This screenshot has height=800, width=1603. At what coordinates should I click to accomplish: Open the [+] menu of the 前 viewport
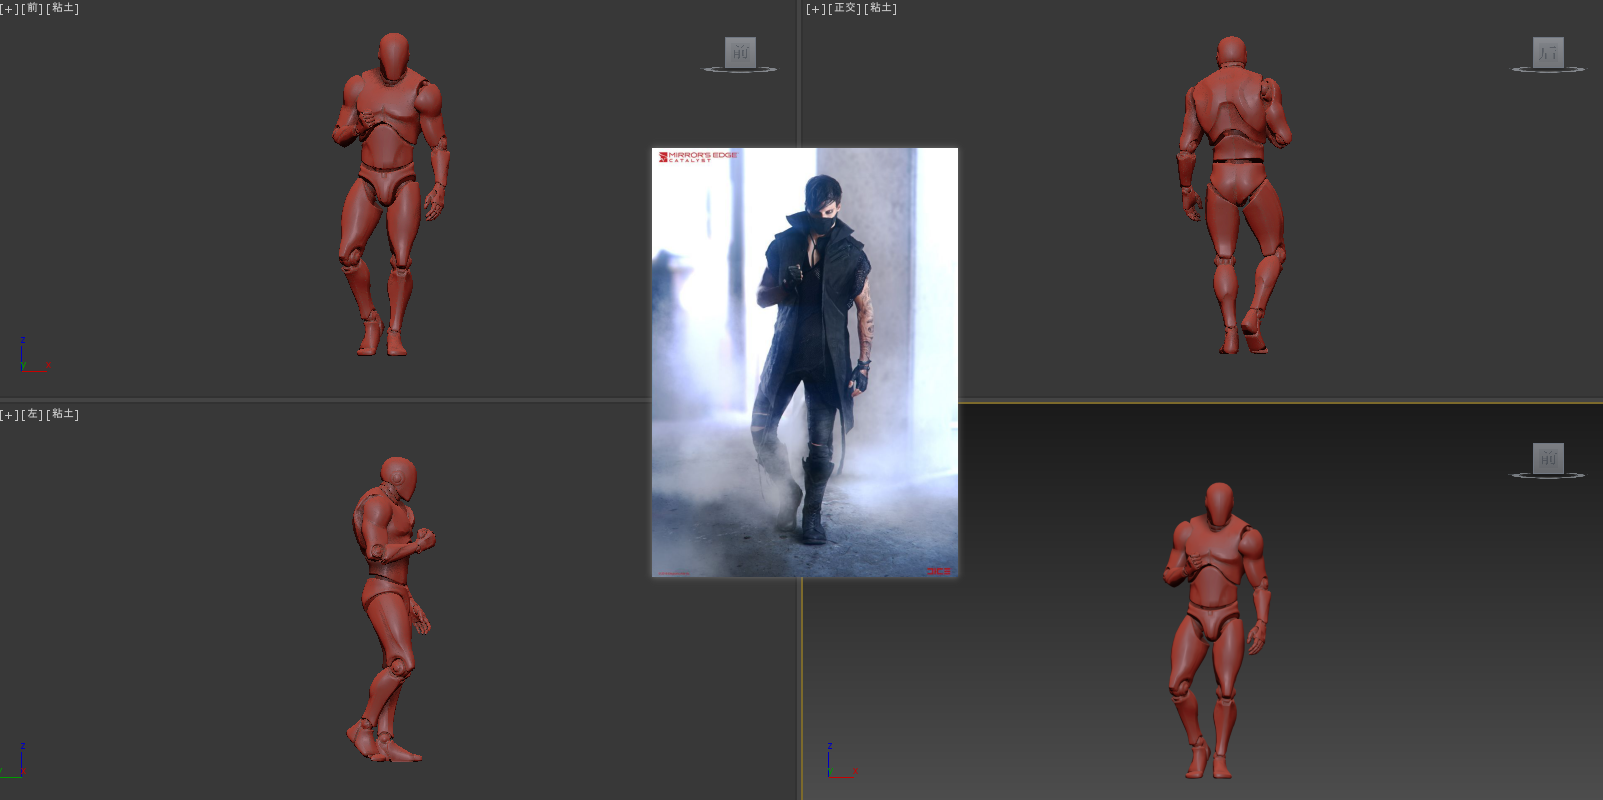tap(9, 8)
